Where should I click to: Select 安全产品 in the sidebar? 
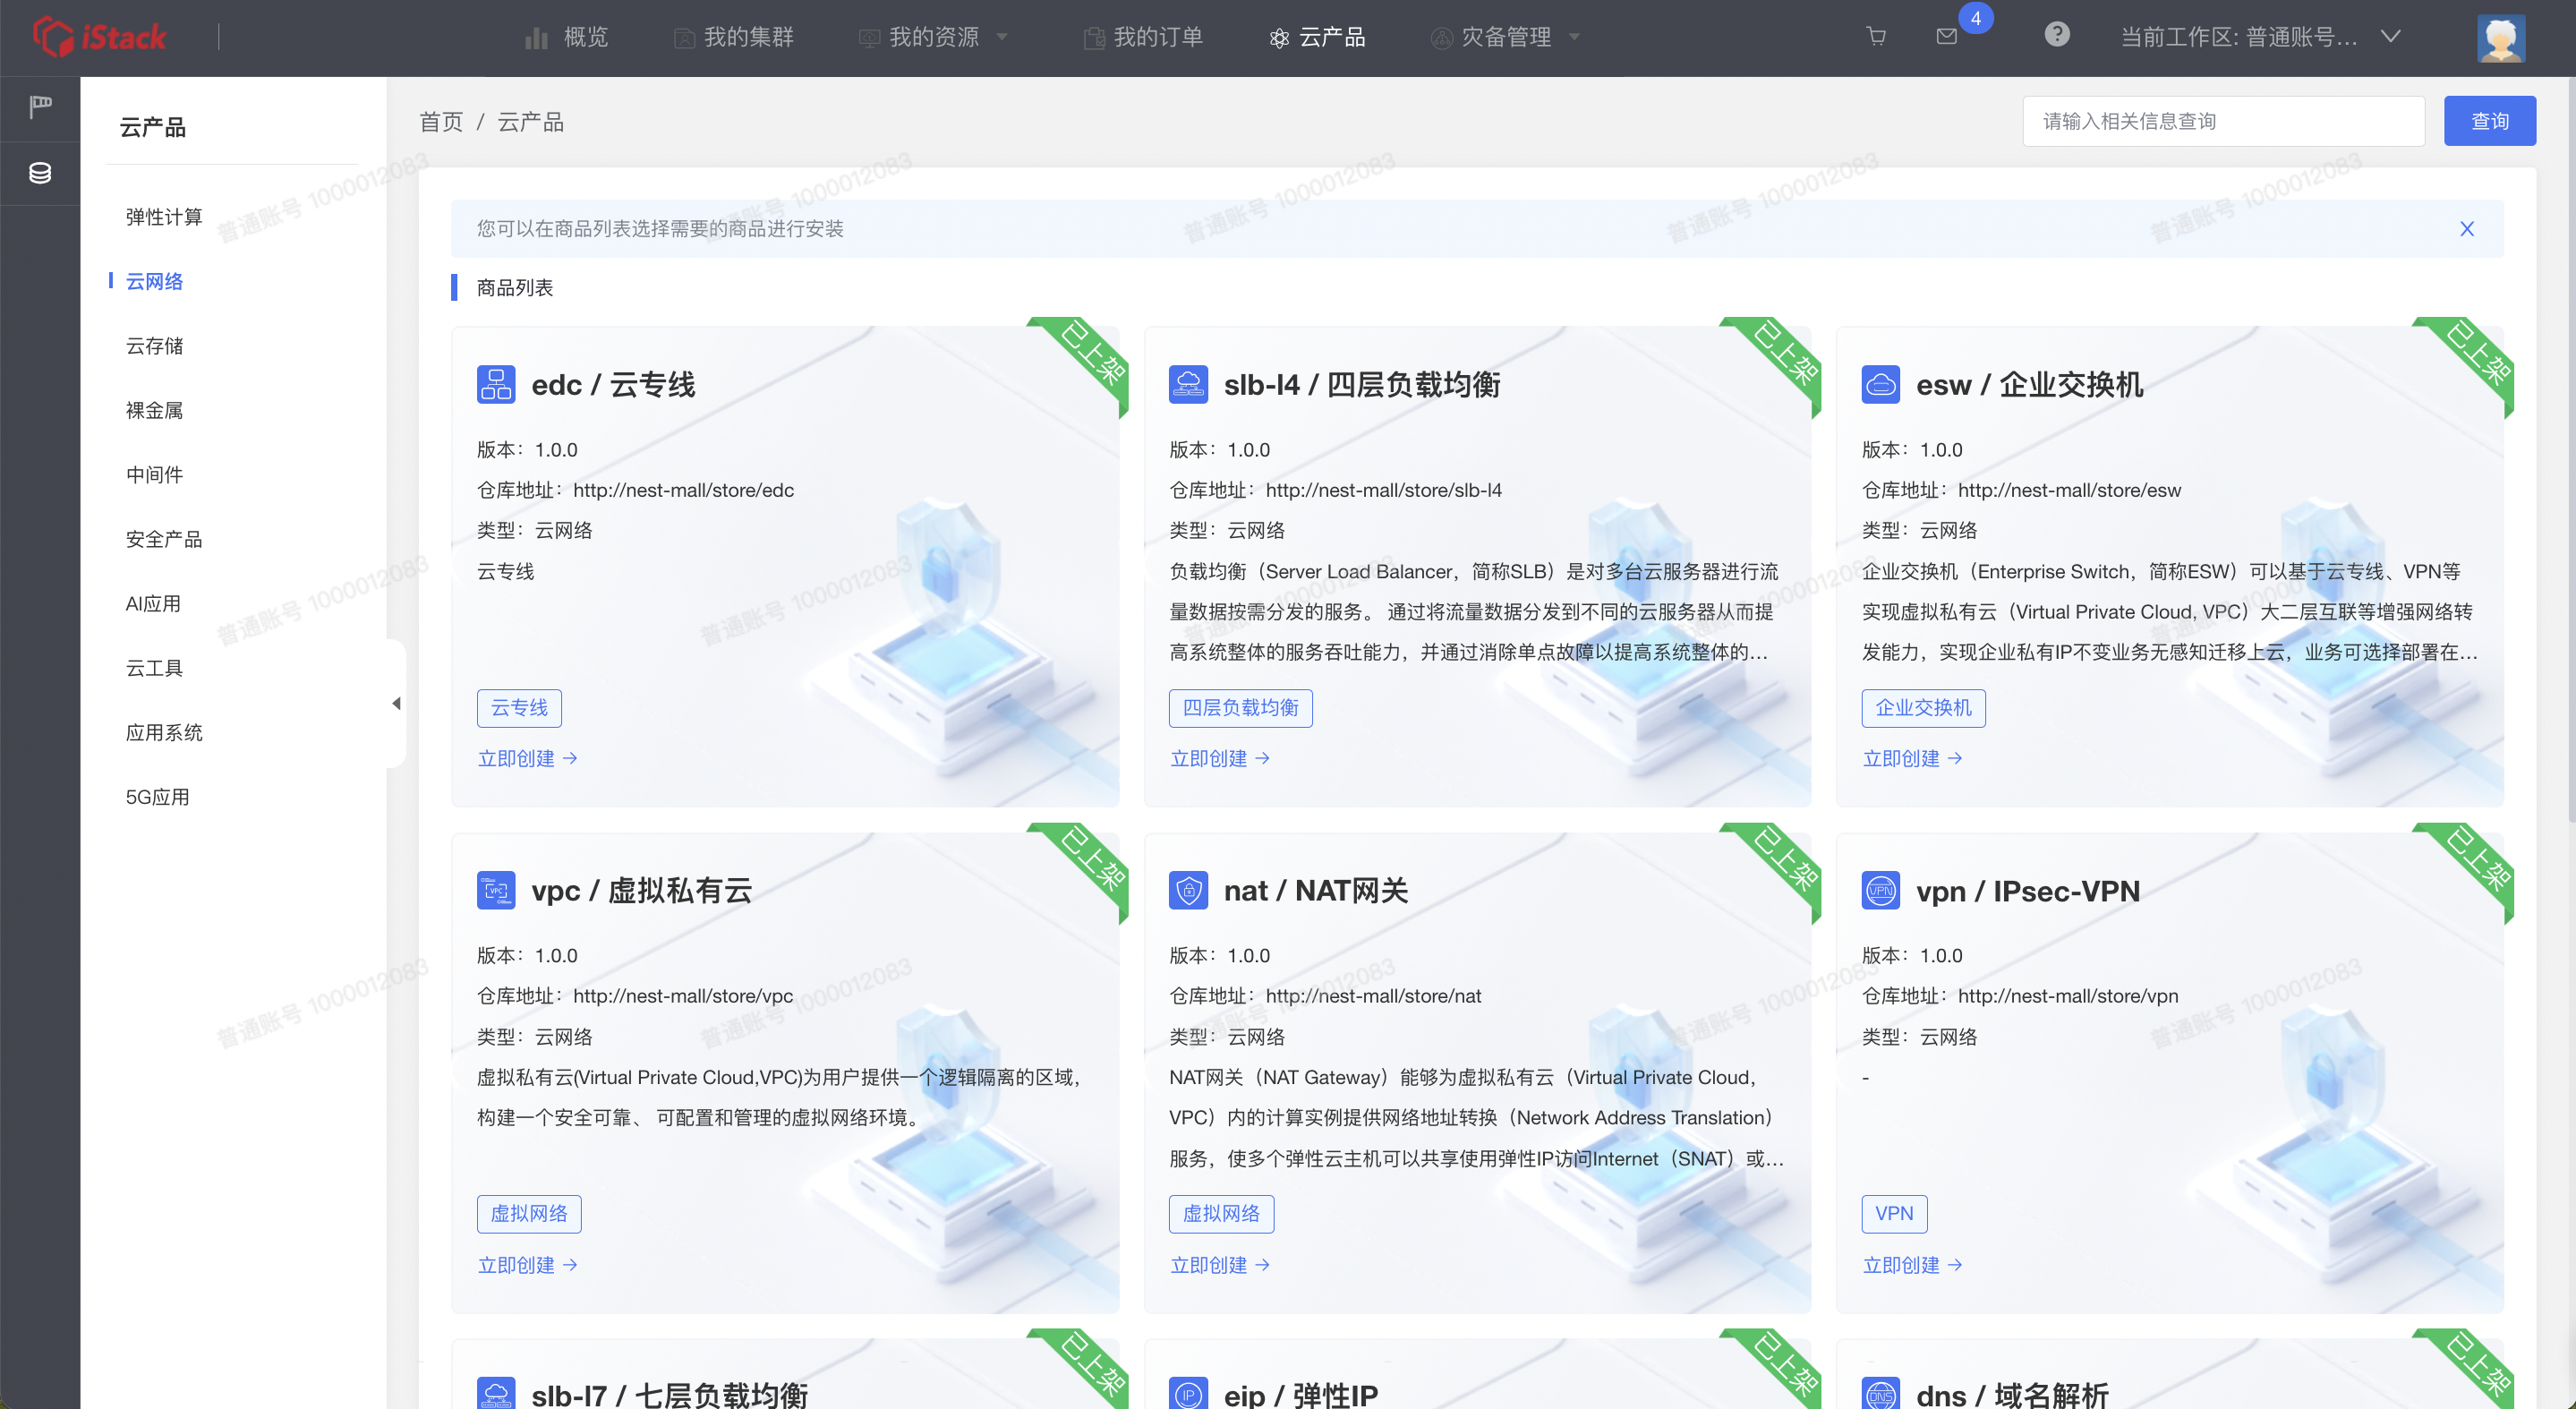tap(164, 539)
